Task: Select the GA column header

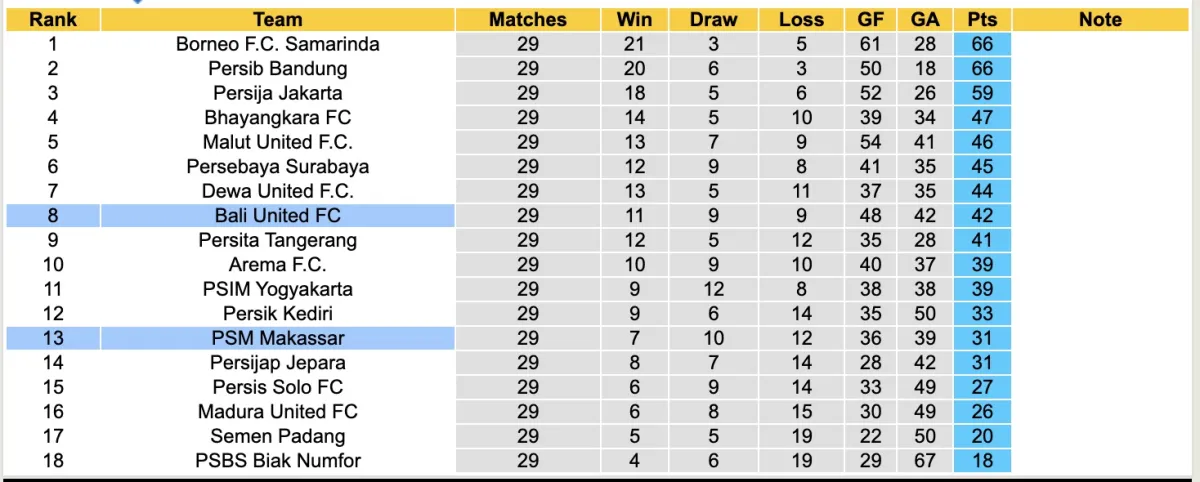Action: click(925, 19)
